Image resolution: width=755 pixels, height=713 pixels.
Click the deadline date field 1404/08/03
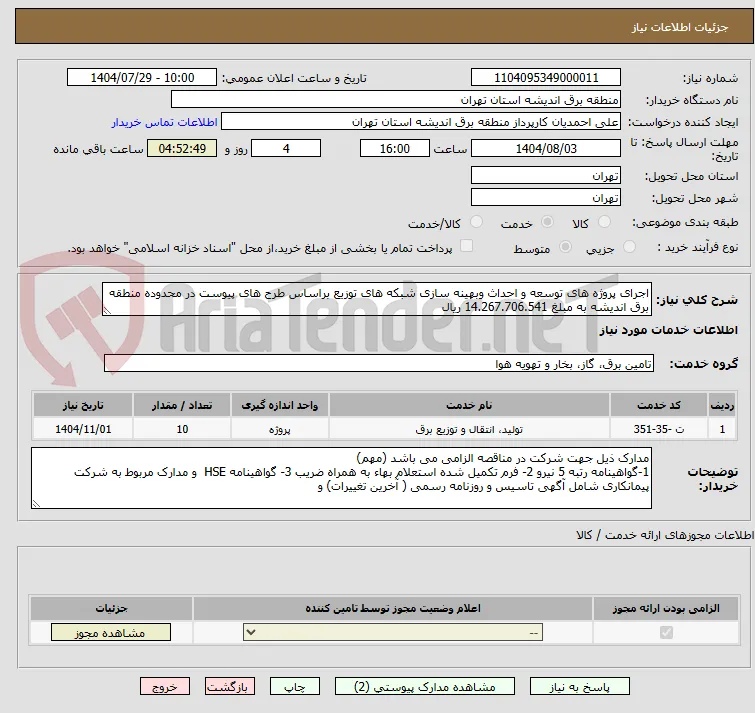[x=546, y=148]
